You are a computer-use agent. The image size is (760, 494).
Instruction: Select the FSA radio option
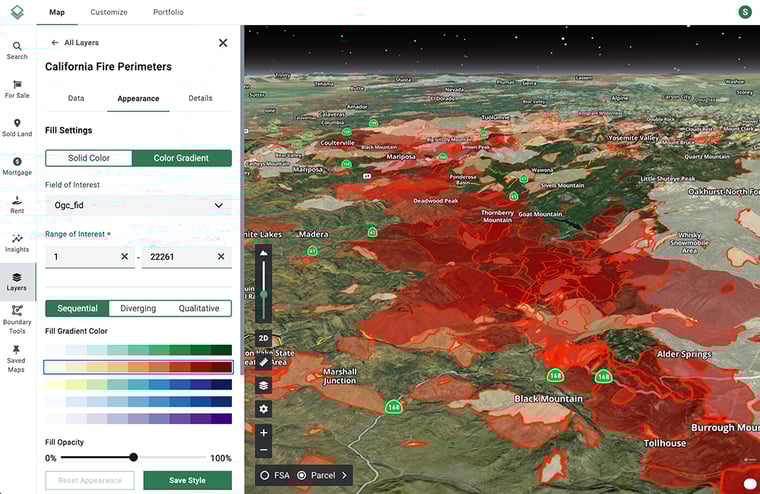click(x=265, y=475)
